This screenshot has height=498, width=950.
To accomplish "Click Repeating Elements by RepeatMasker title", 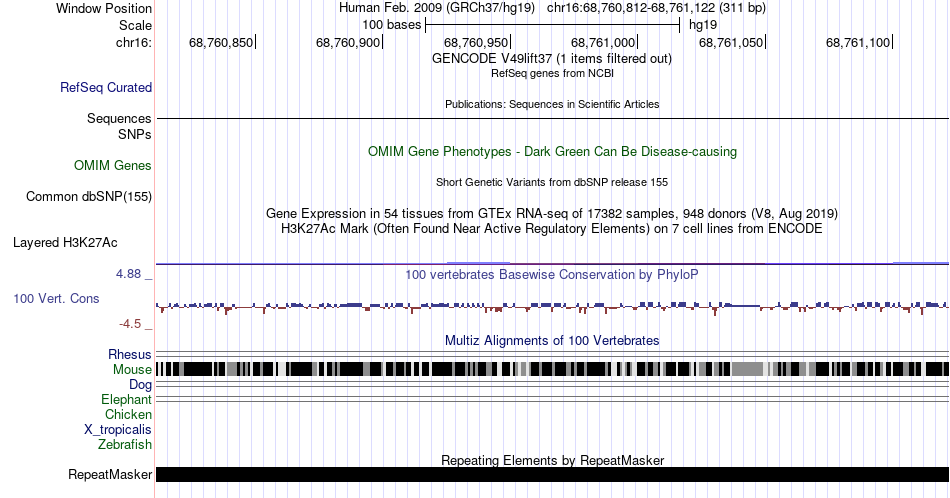I will click(x=552, y=460).
